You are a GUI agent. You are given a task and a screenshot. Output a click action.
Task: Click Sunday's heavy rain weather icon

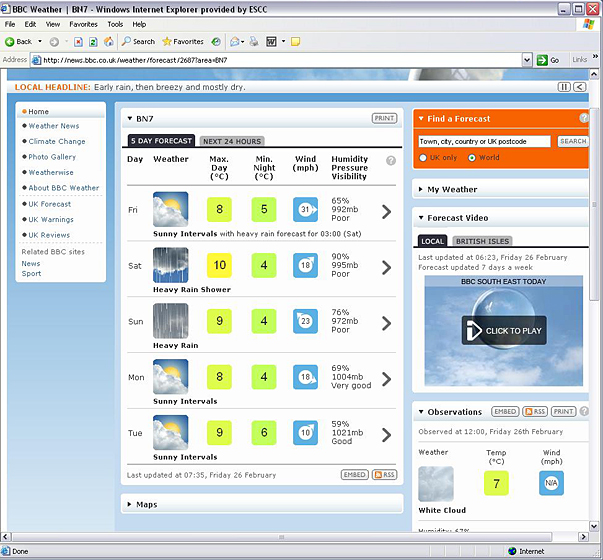171,321
